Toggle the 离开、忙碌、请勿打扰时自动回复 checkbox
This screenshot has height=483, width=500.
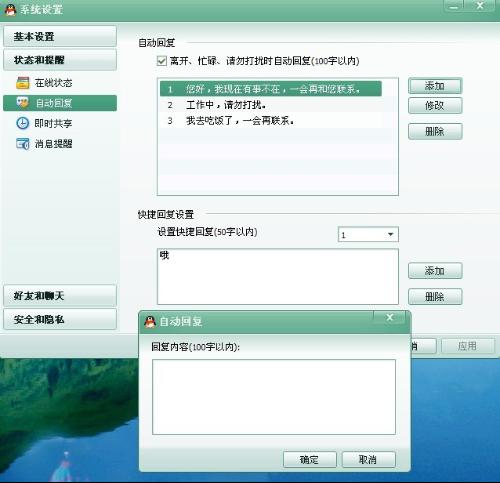(x=162, y=61)
